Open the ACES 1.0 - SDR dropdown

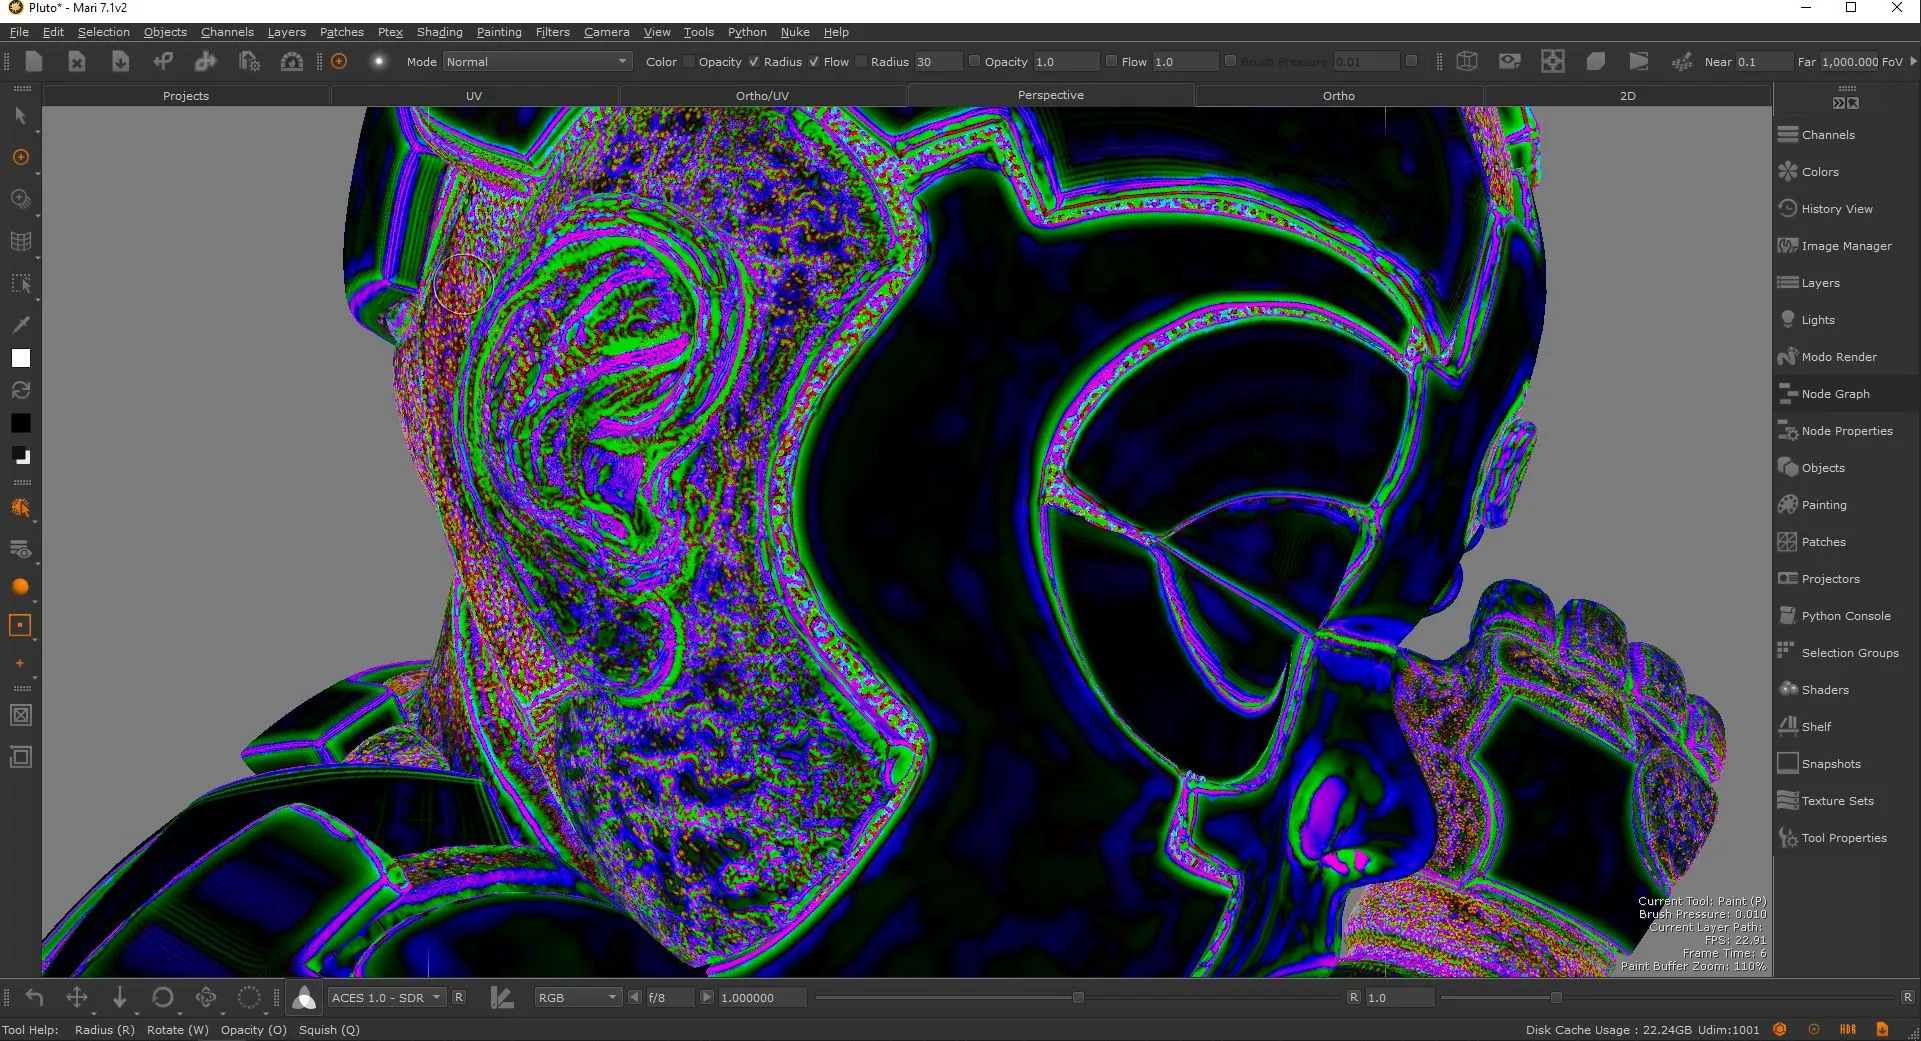386,998
